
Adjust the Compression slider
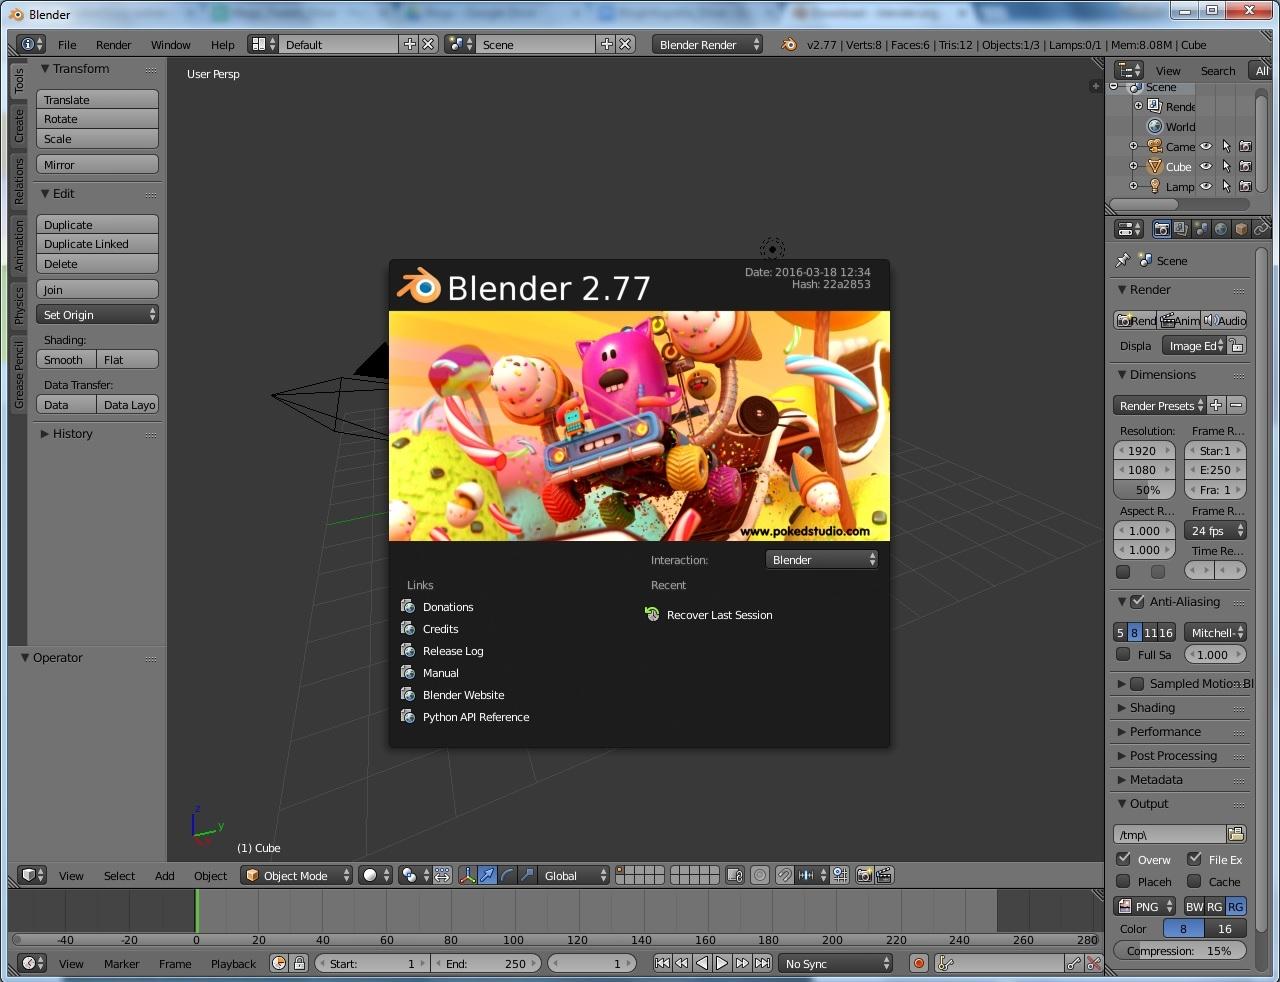tap(1180, 950)
